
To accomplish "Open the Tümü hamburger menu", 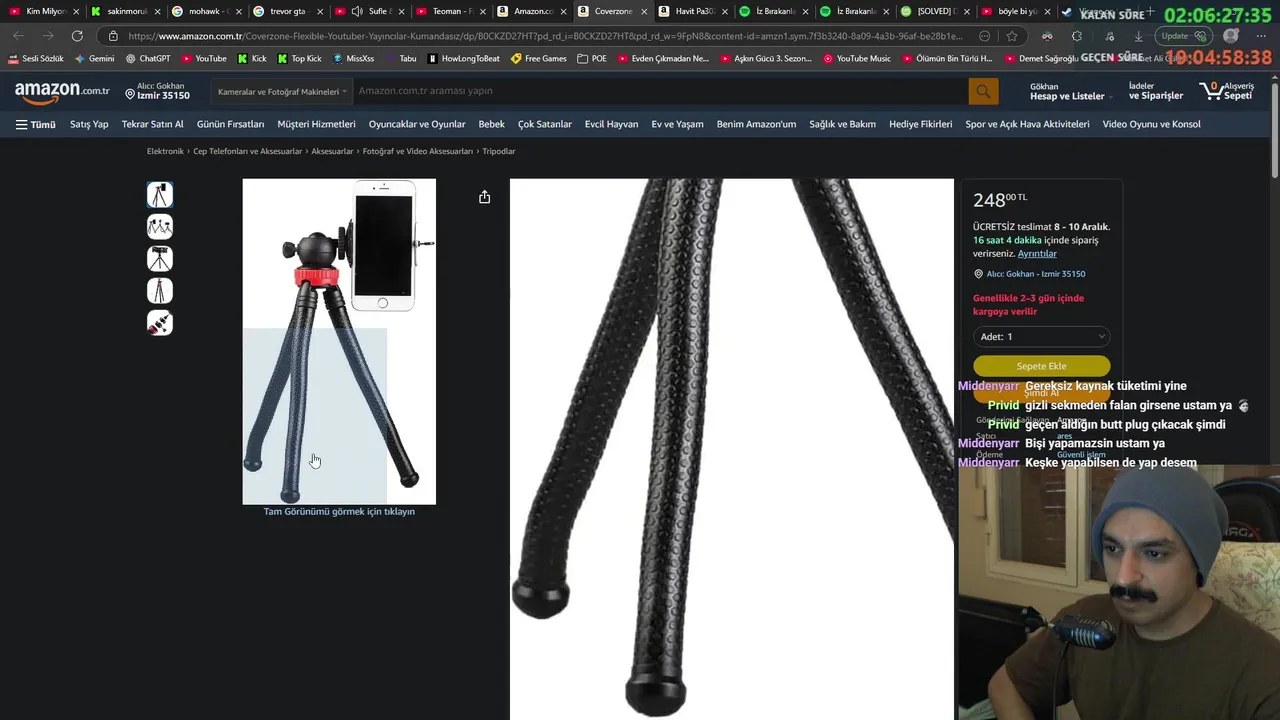I will [x=36, y=125].
